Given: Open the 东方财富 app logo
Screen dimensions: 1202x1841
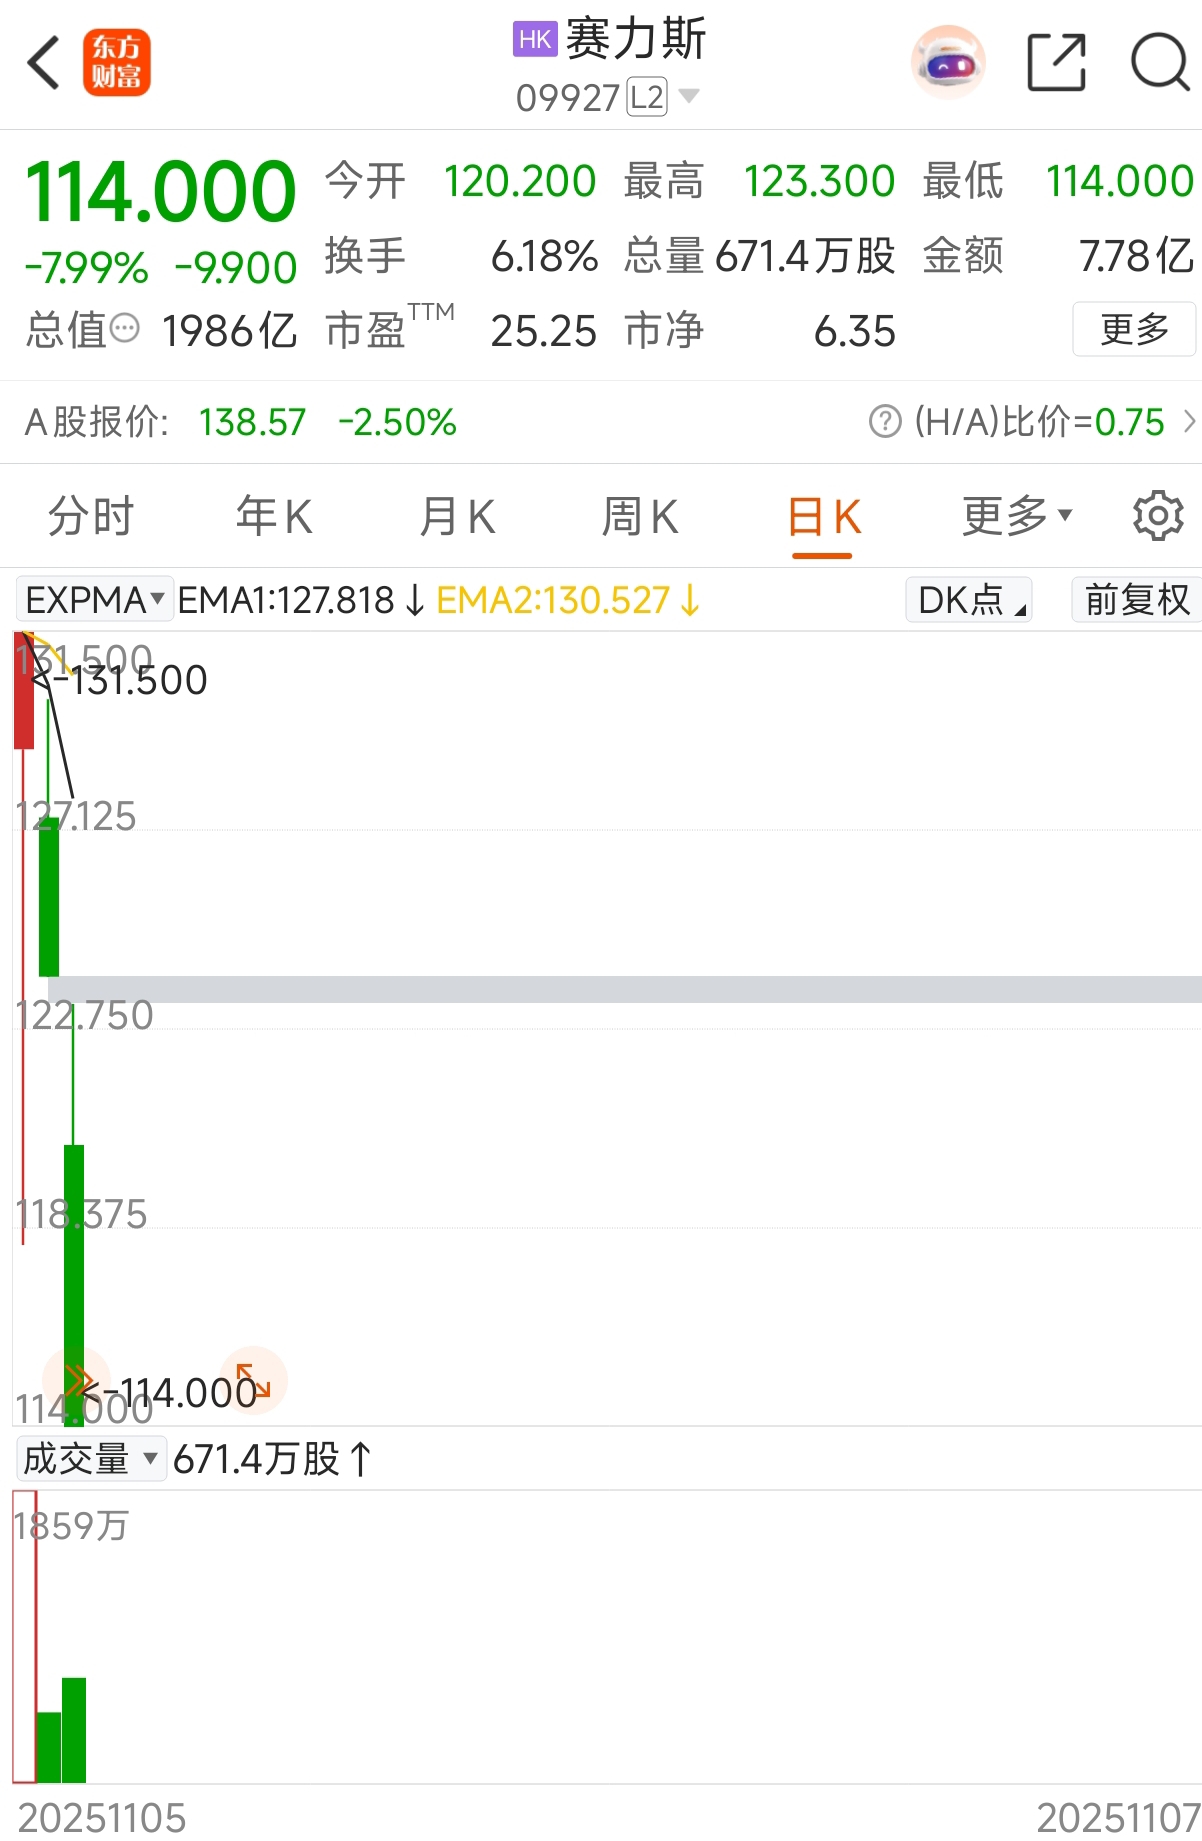Looking at the screenshot, I should tap(117, 63).
